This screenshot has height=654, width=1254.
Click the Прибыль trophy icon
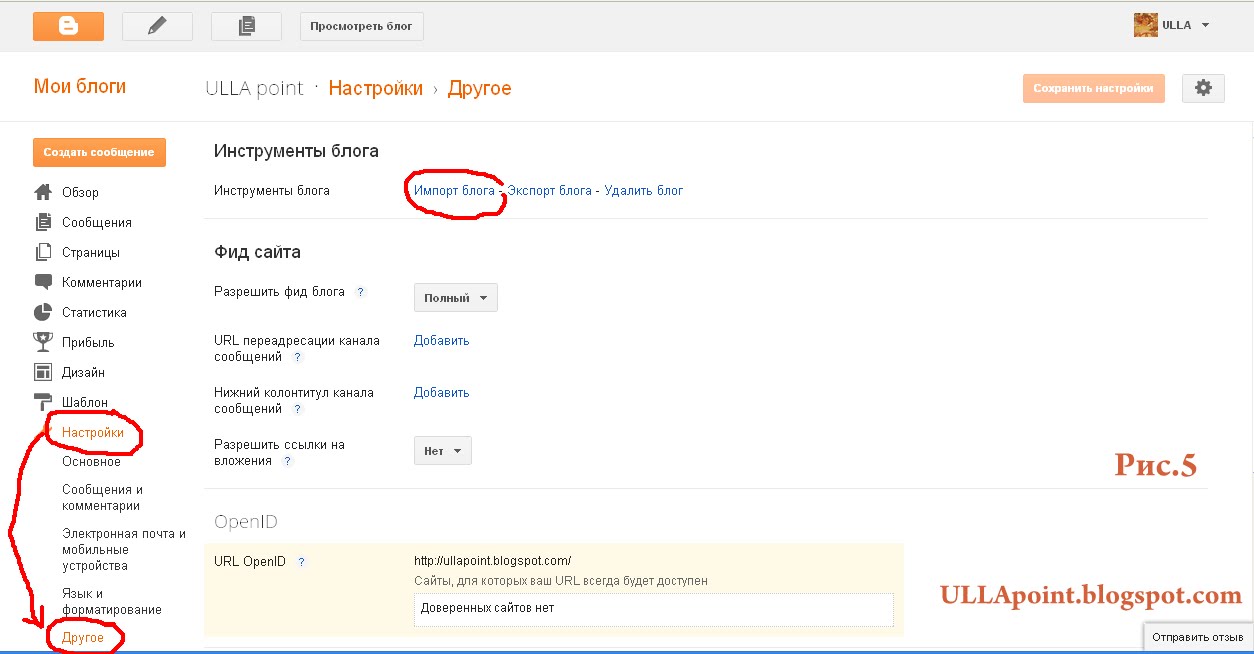pos(43,342)
